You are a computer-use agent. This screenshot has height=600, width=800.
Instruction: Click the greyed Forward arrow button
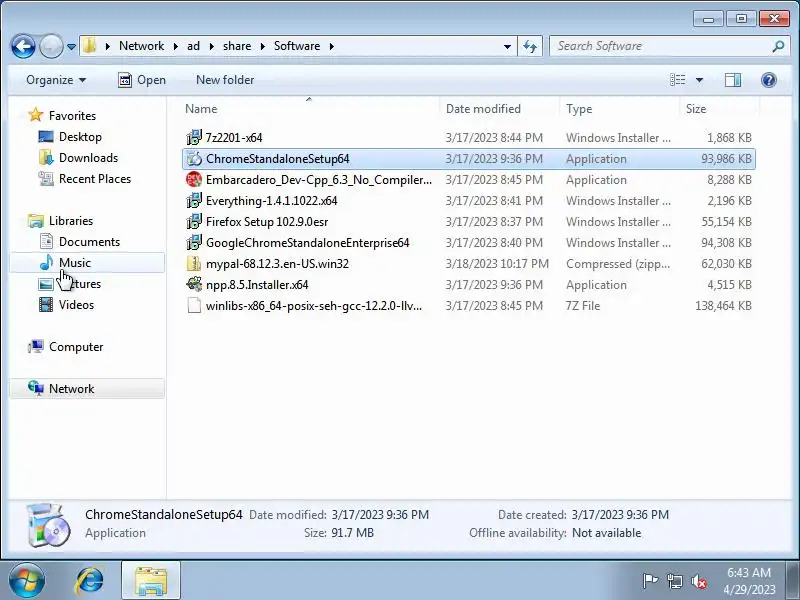(51, 46)
